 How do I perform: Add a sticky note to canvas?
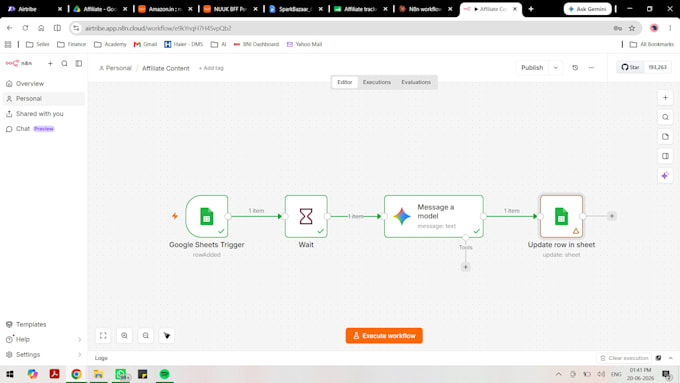665,137
